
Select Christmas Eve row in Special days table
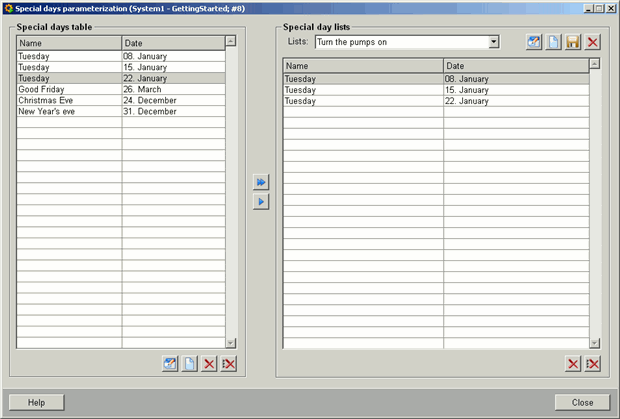tap(69, 100)
